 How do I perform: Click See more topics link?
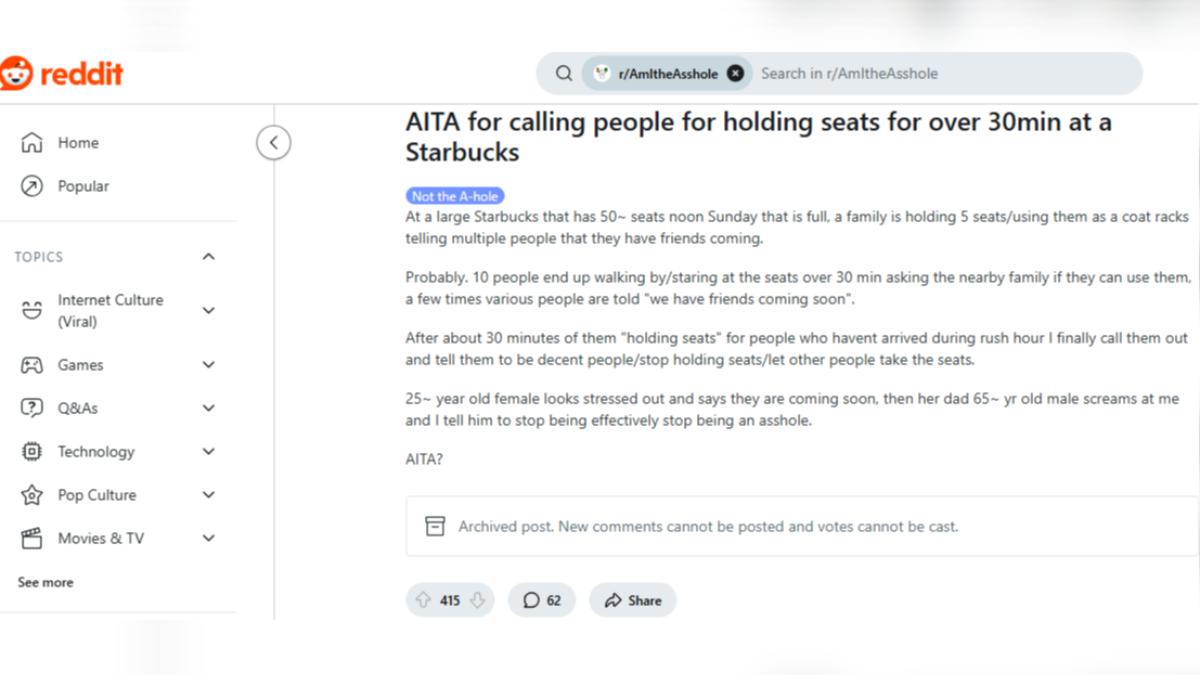[45, 582]
